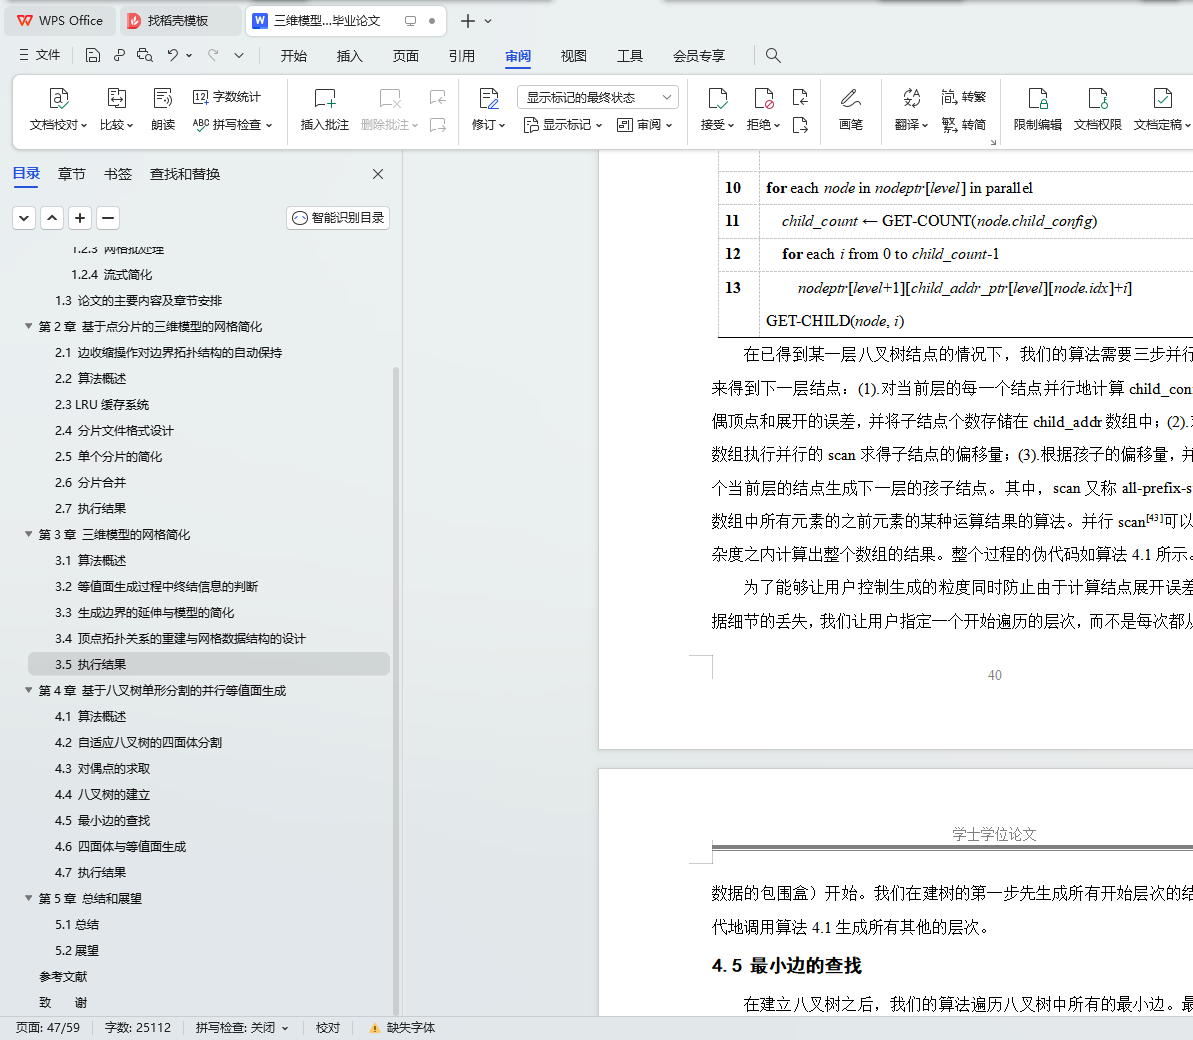Click the promote heading plus button
This screenshot has height=1040, width=1193.
(x=80, y=218)
